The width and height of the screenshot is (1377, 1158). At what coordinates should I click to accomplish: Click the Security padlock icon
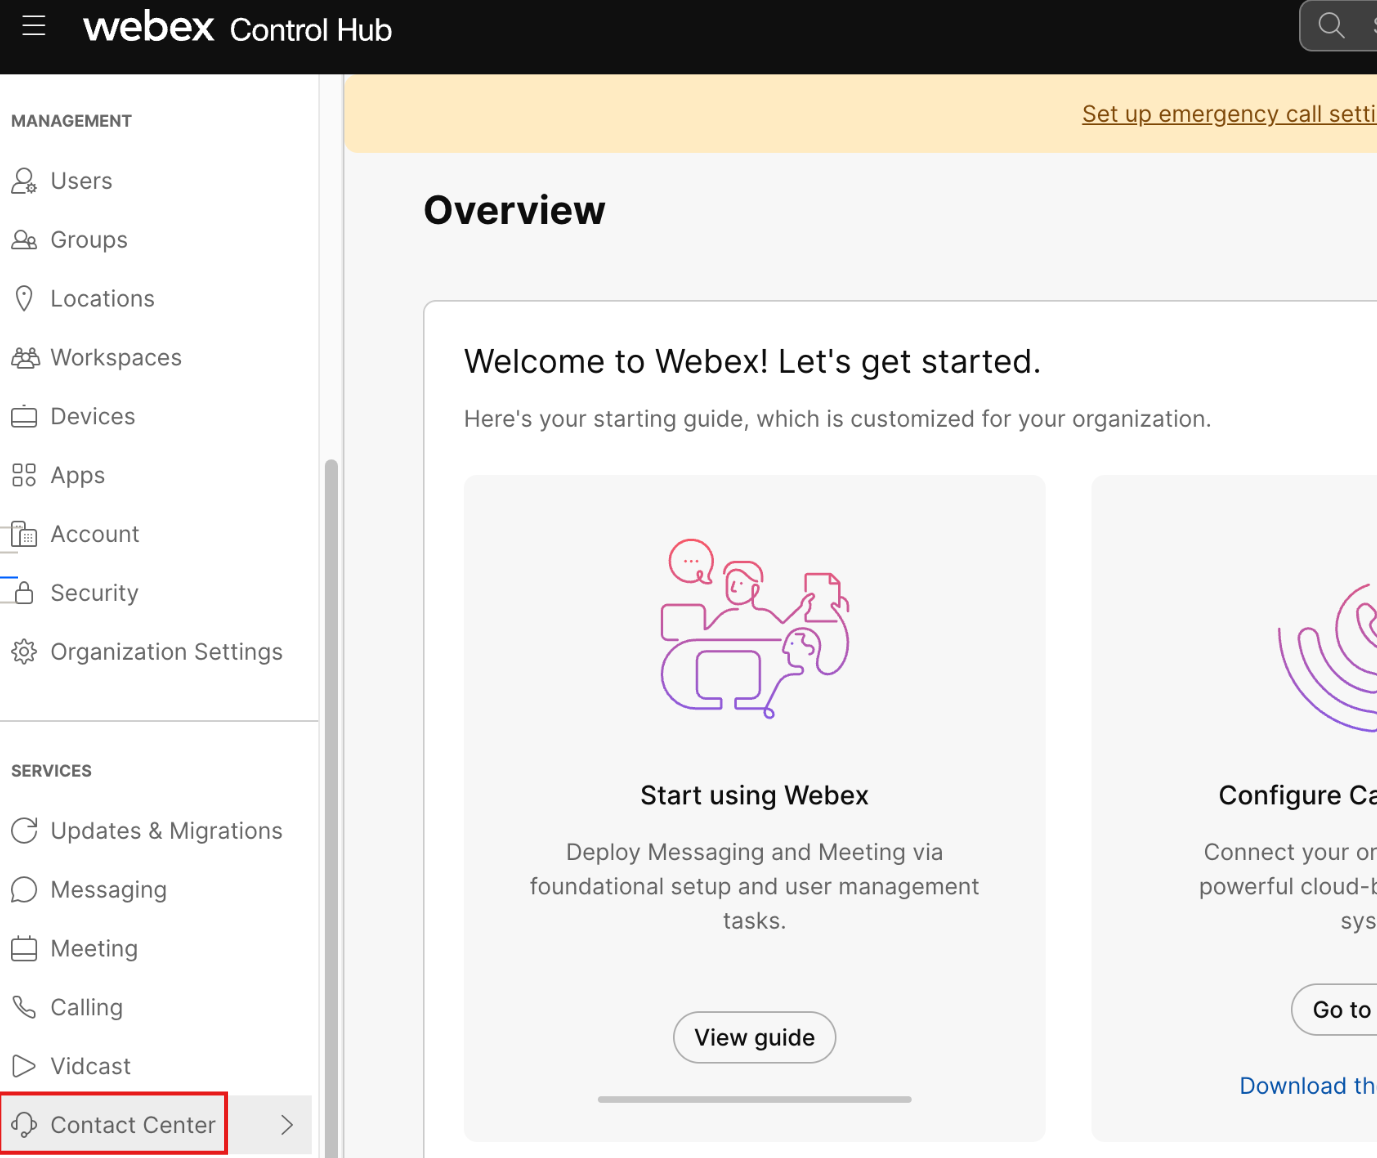(24, 593)
